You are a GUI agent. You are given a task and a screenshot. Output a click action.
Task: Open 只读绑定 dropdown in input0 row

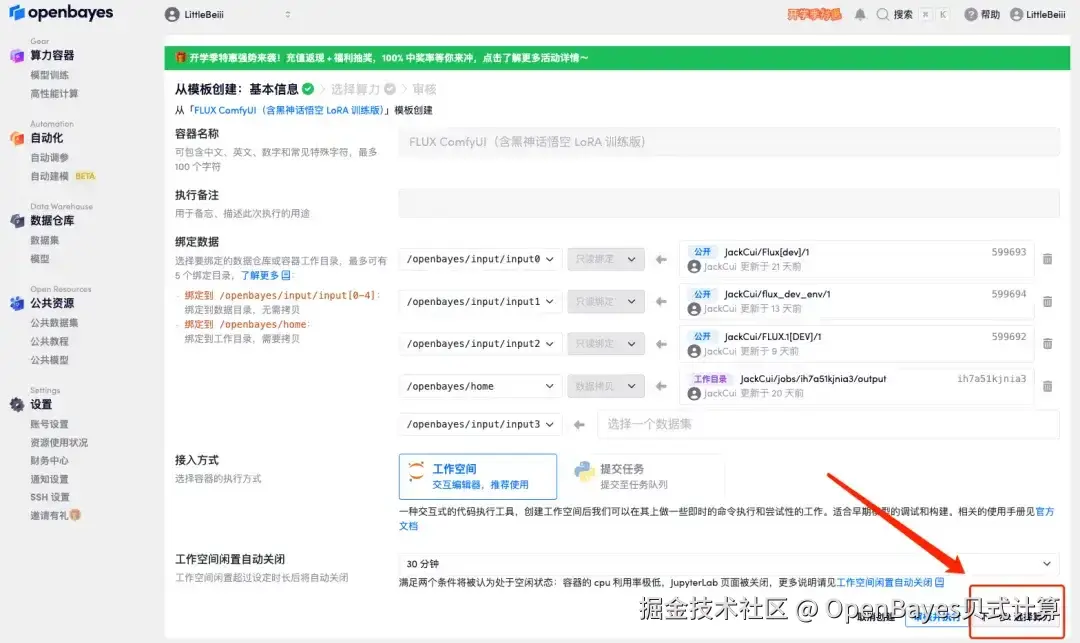click(x=606, y=260)
